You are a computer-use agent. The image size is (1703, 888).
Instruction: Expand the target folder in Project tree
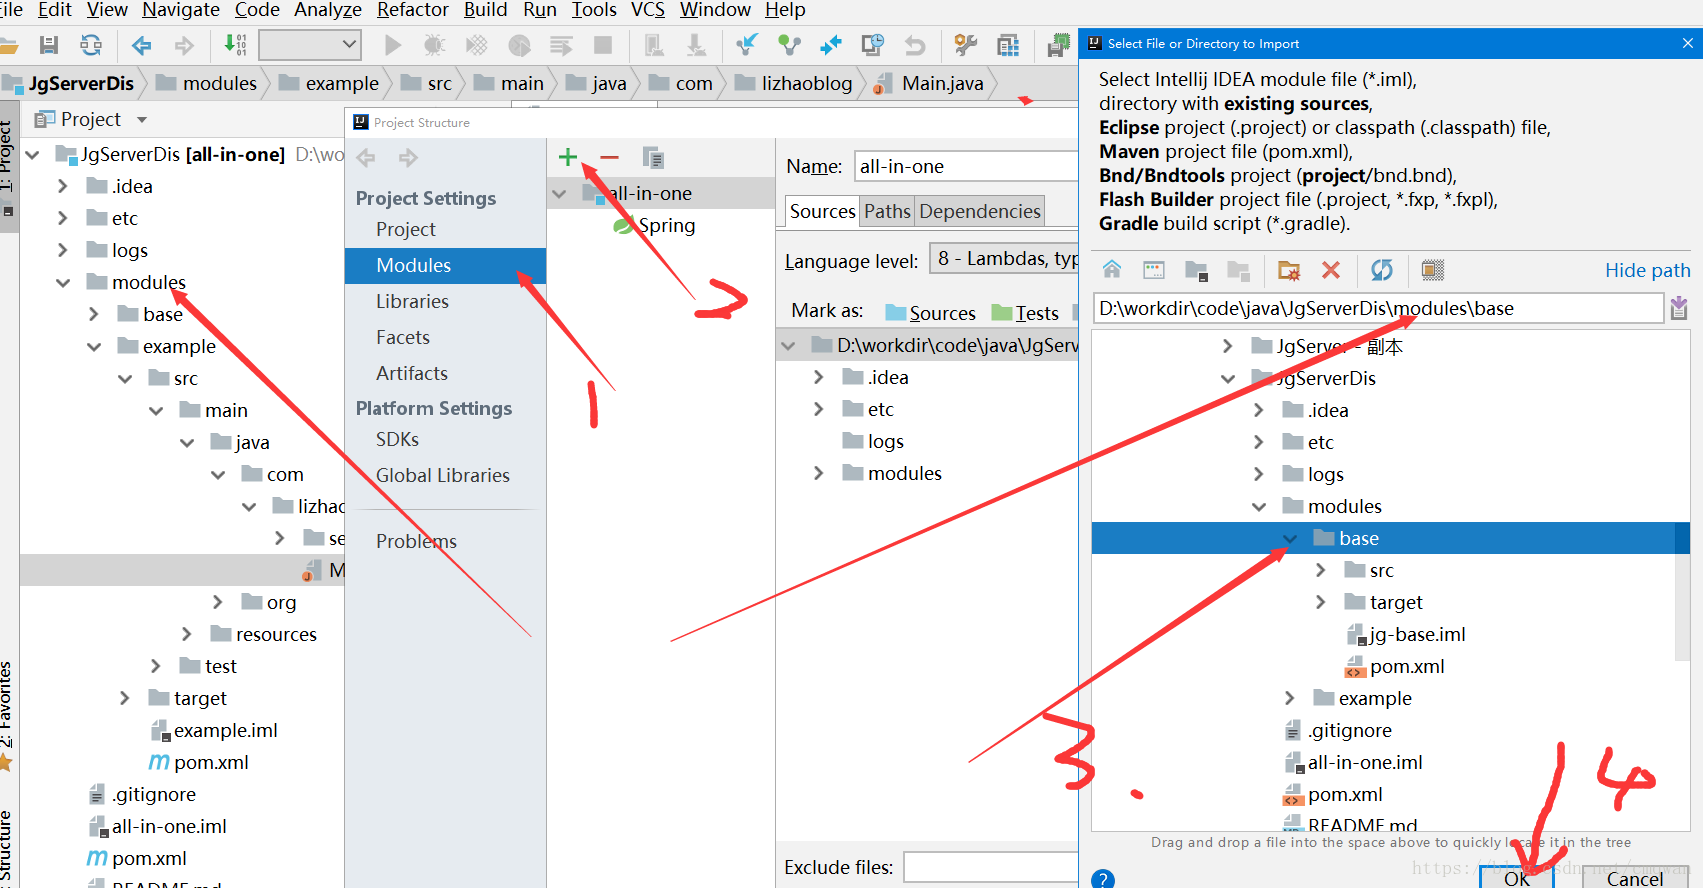tap(125, 698)
